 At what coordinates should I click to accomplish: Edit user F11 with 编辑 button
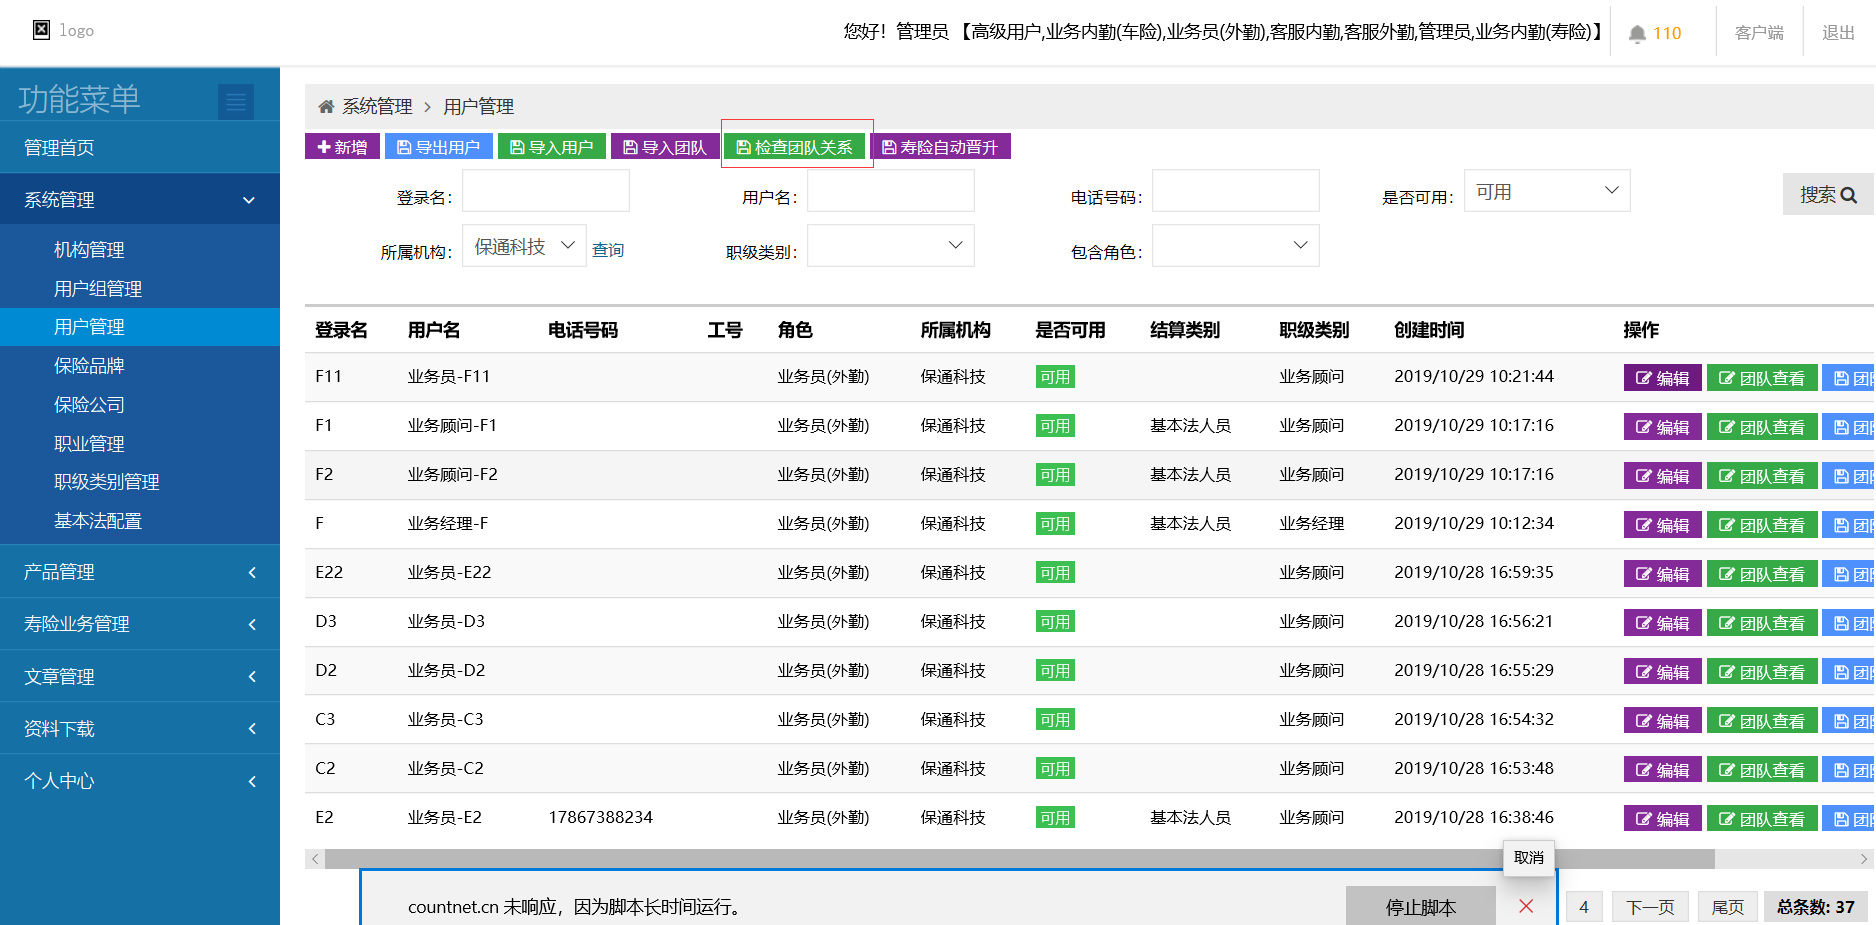[x=1662, y=378]
